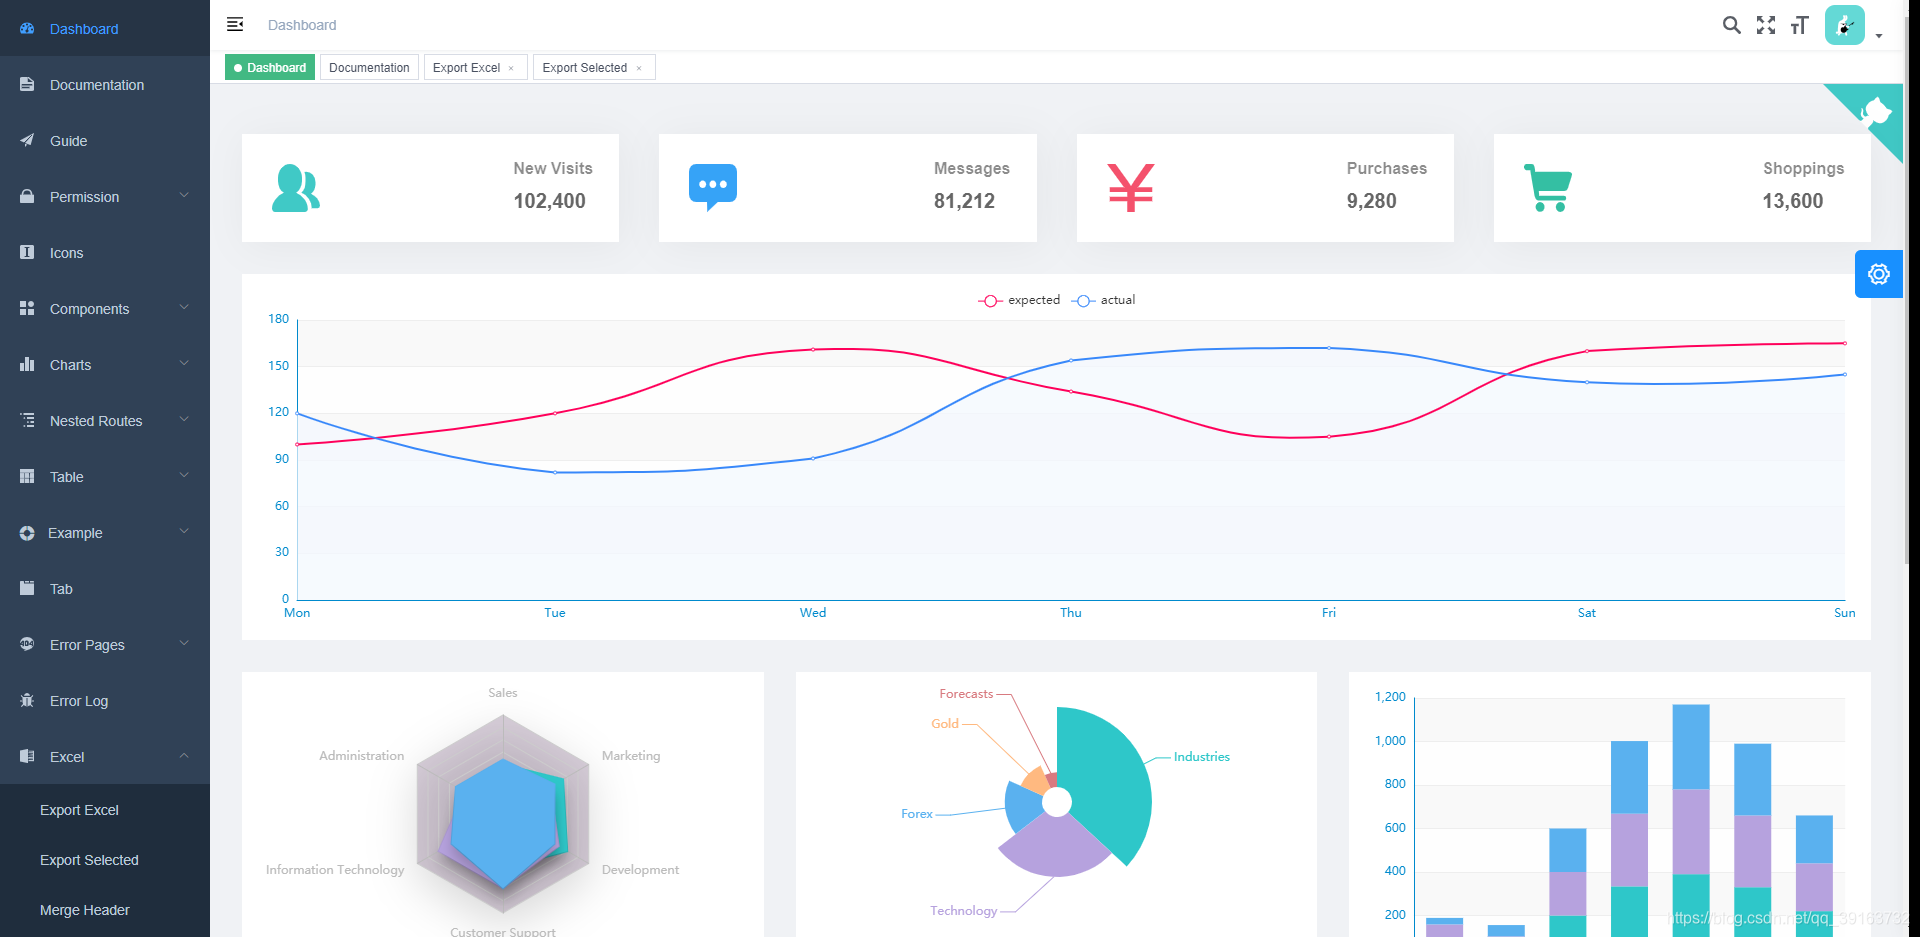Click the Permission lock icon
This screenshot has width=1920, height=937.
point(27,197)
